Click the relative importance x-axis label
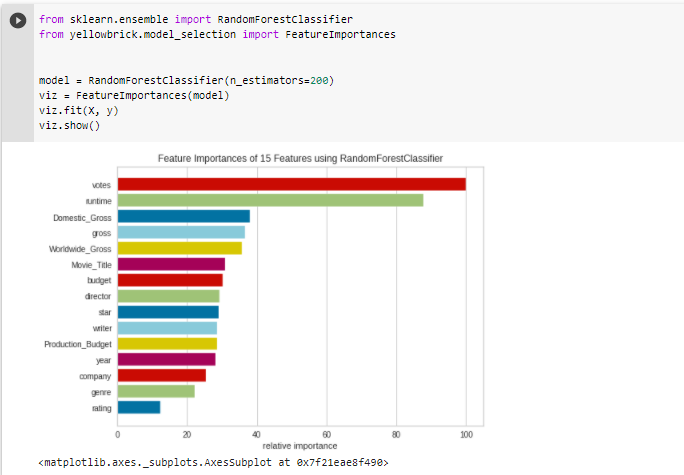Screen dimensions: 684x475 tap(300, 446)
